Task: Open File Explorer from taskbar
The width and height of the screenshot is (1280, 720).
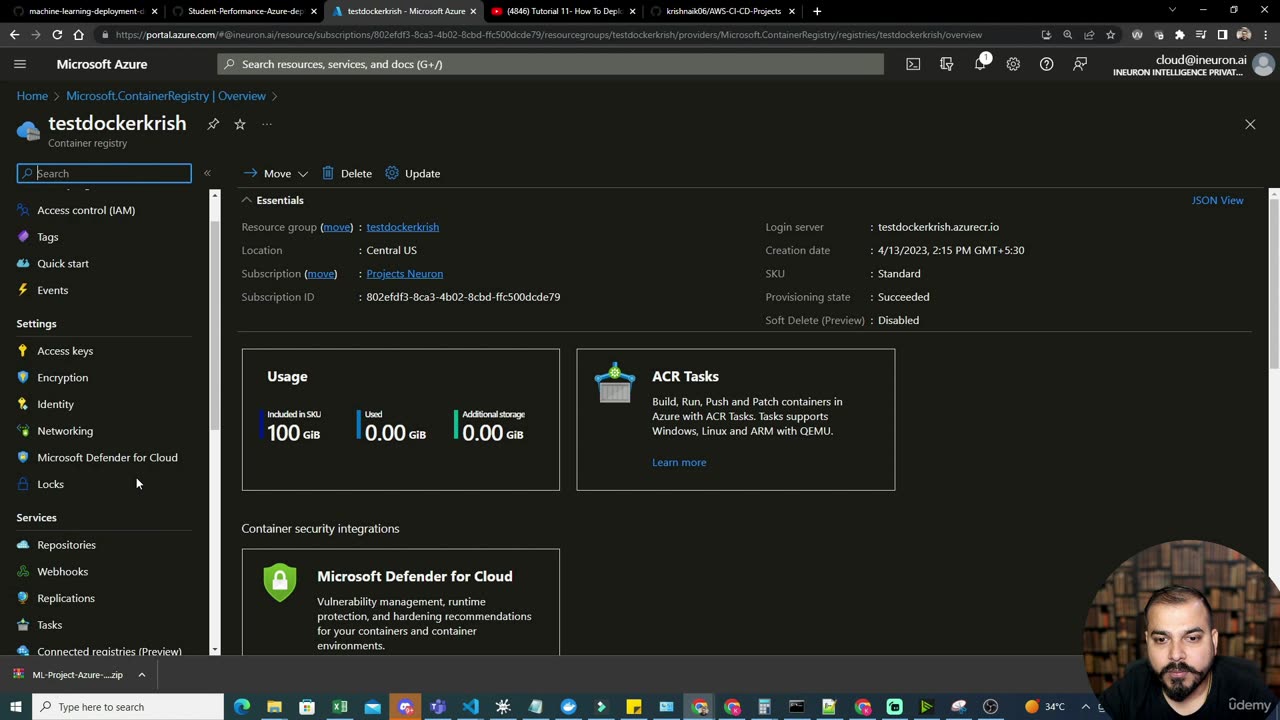Action: tap(274, 707)
